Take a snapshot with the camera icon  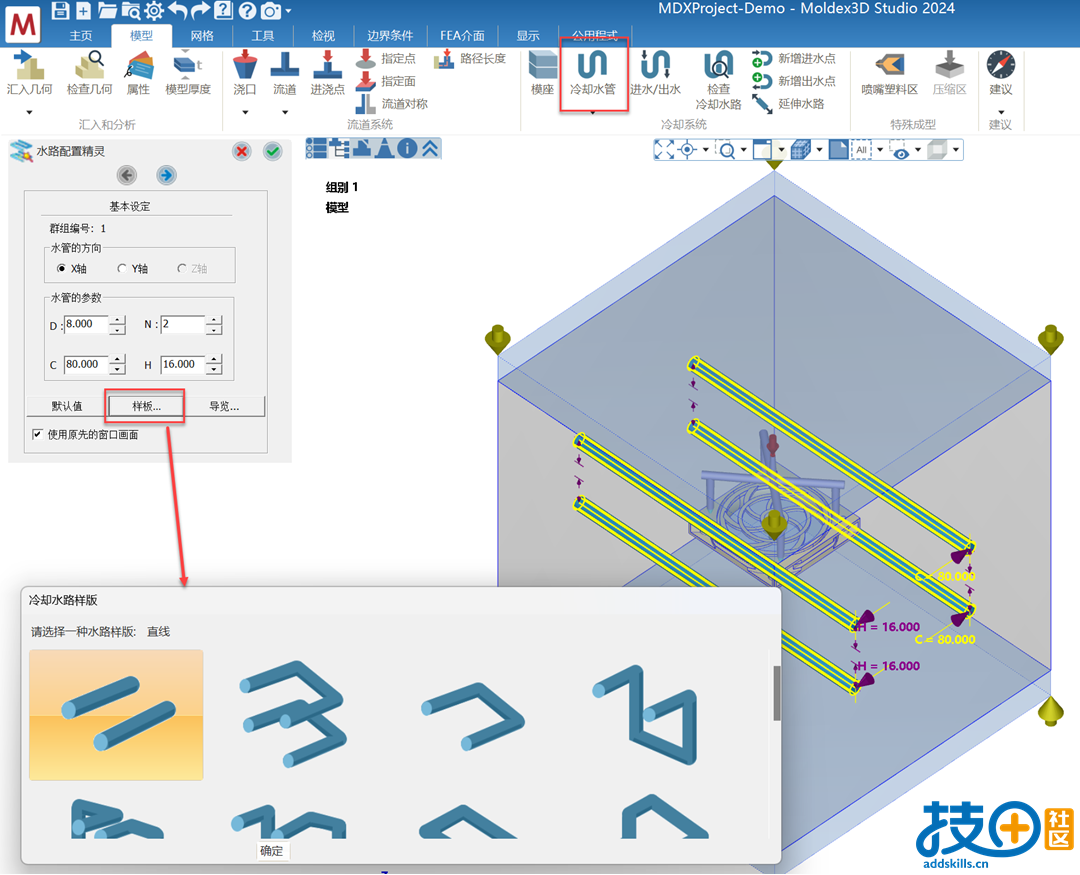(271, 10)
